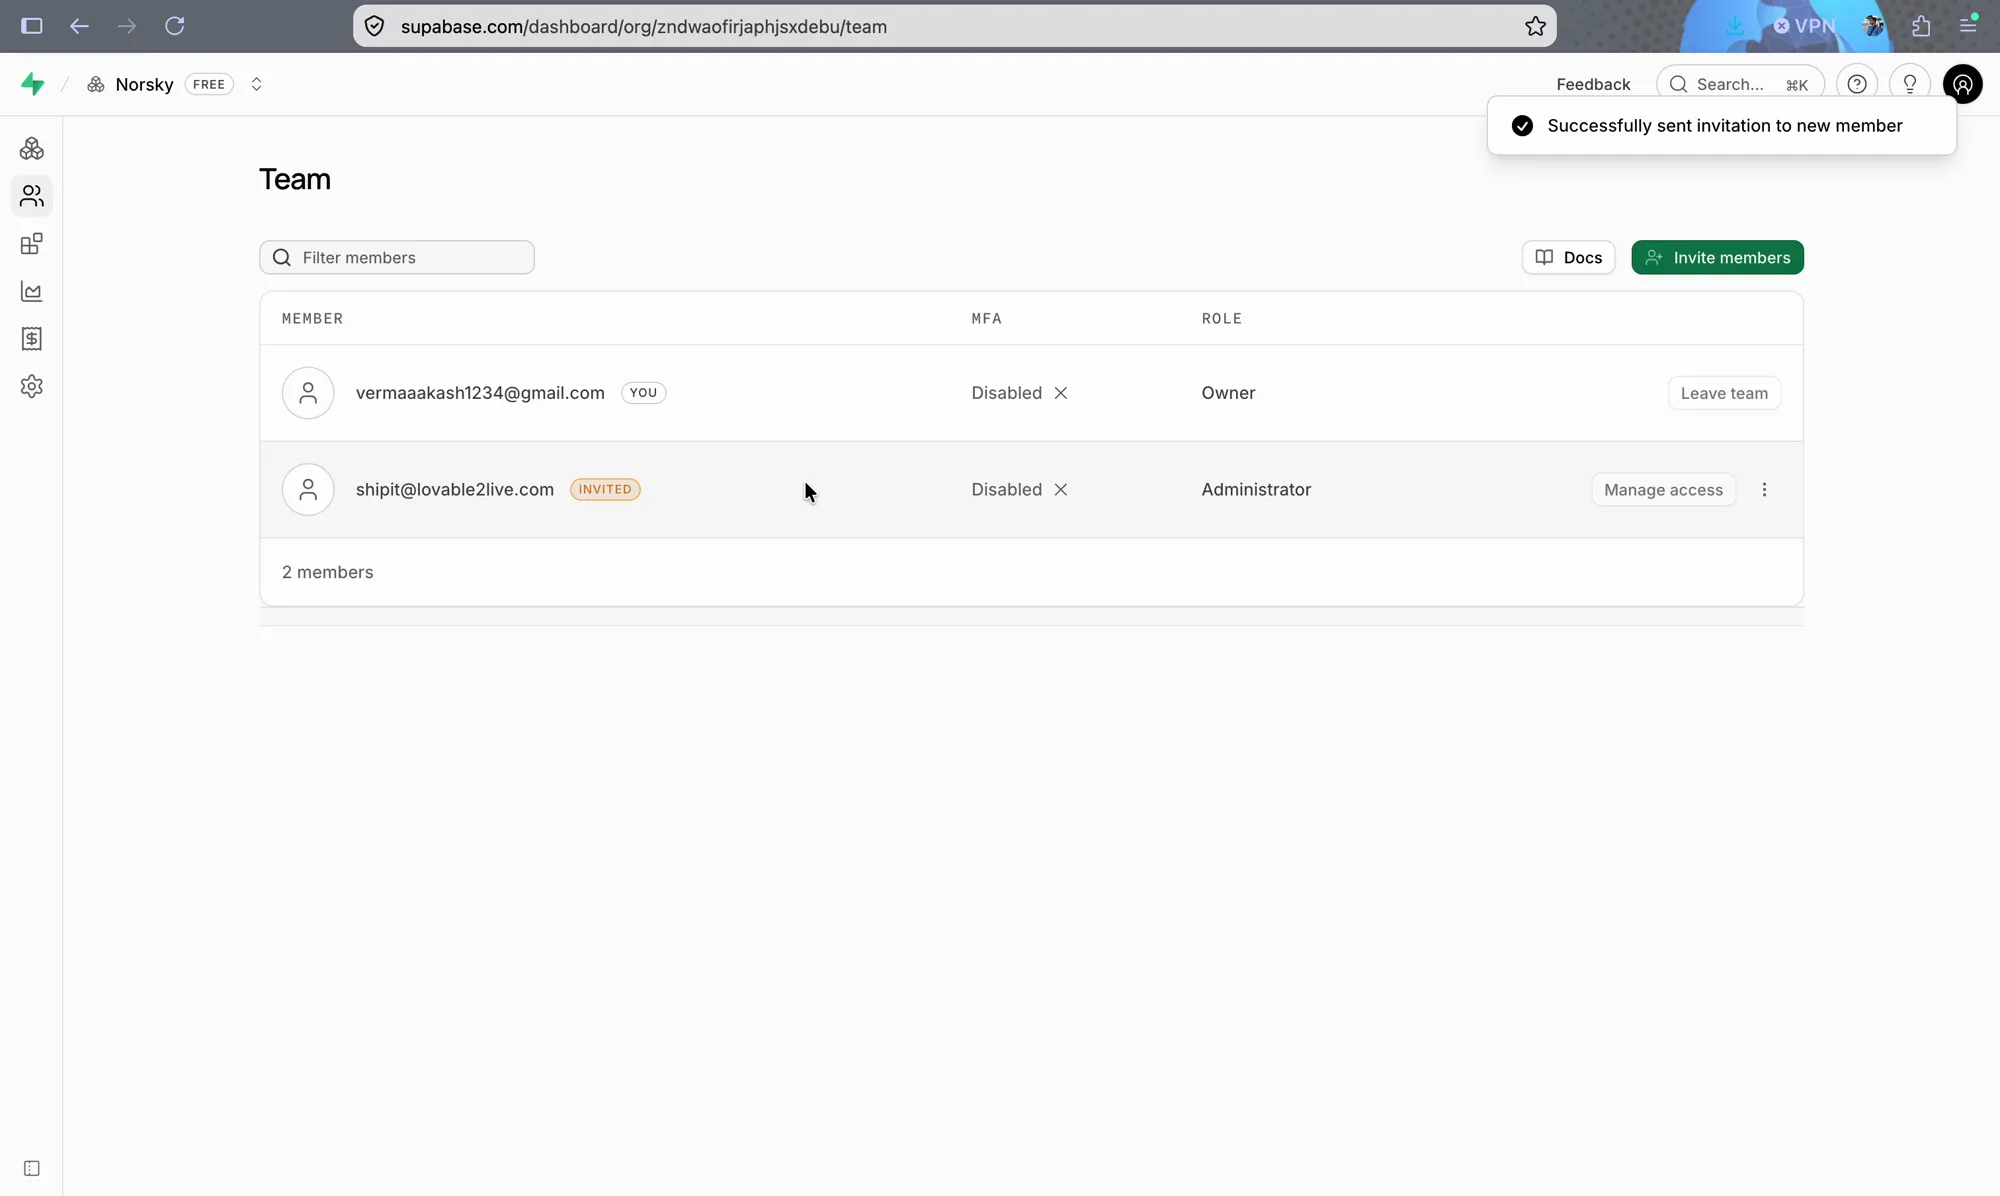The width and height of the screenshot is (2000, 1196).
Task: Click the INVITED badge
Action: 605,490
